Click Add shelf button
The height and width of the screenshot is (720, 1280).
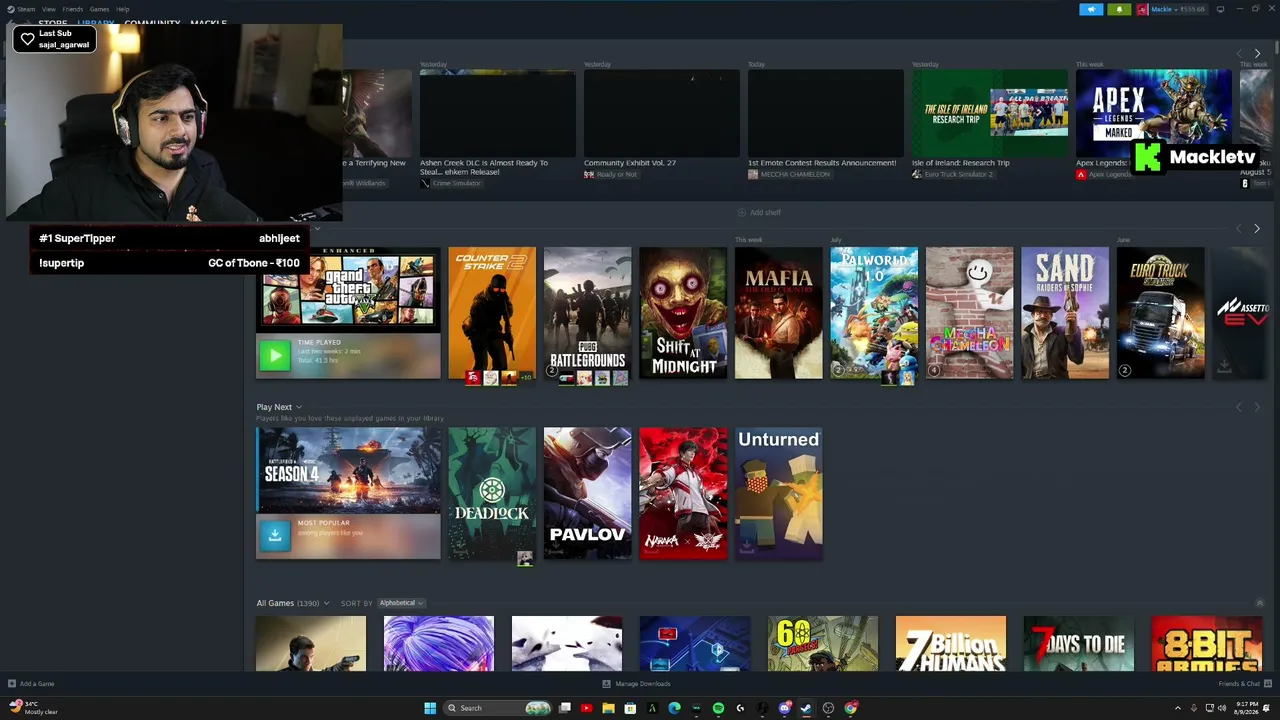(759, 212)
